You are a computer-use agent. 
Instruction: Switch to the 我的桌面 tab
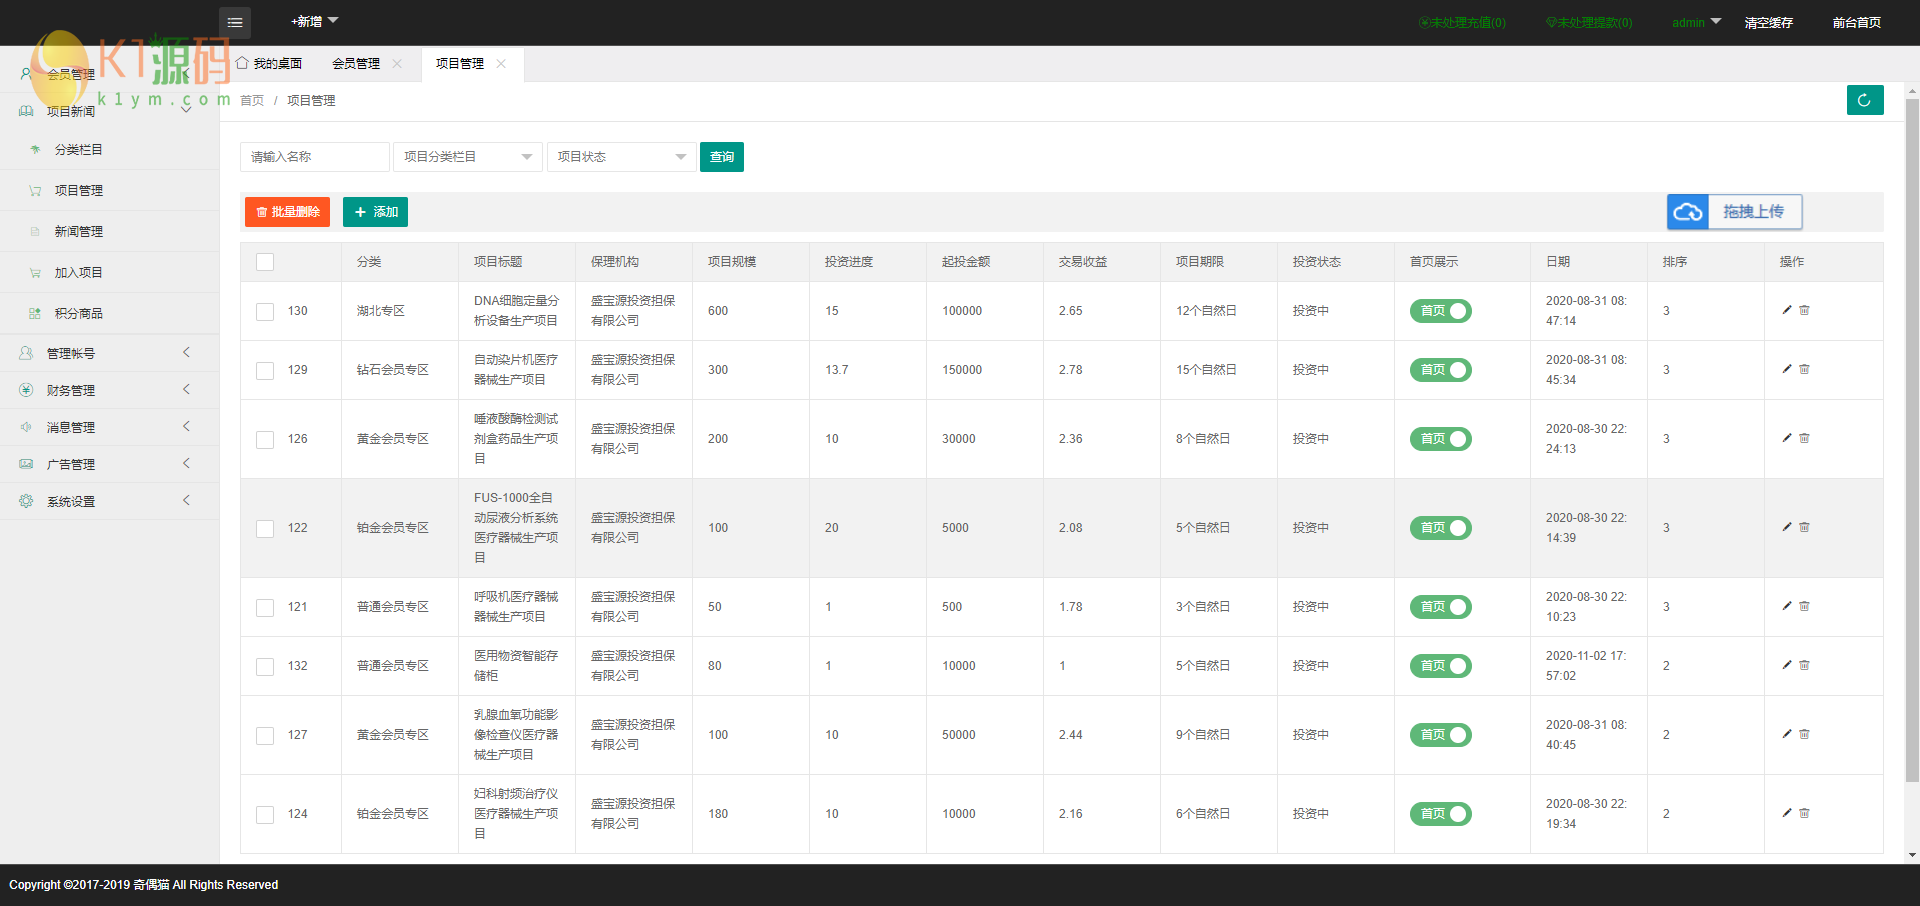(x=269, y=64)
